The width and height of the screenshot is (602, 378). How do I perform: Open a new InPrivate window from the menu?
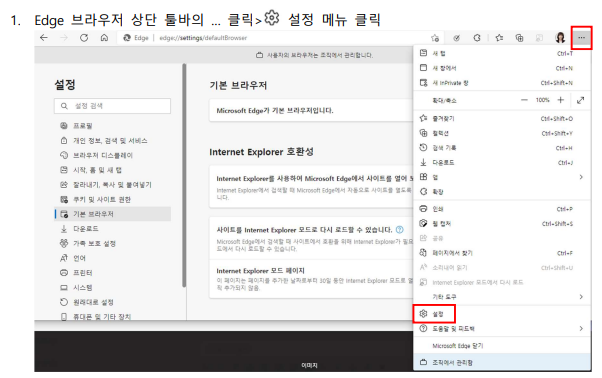pyautogui.click(x=502, y=83)
